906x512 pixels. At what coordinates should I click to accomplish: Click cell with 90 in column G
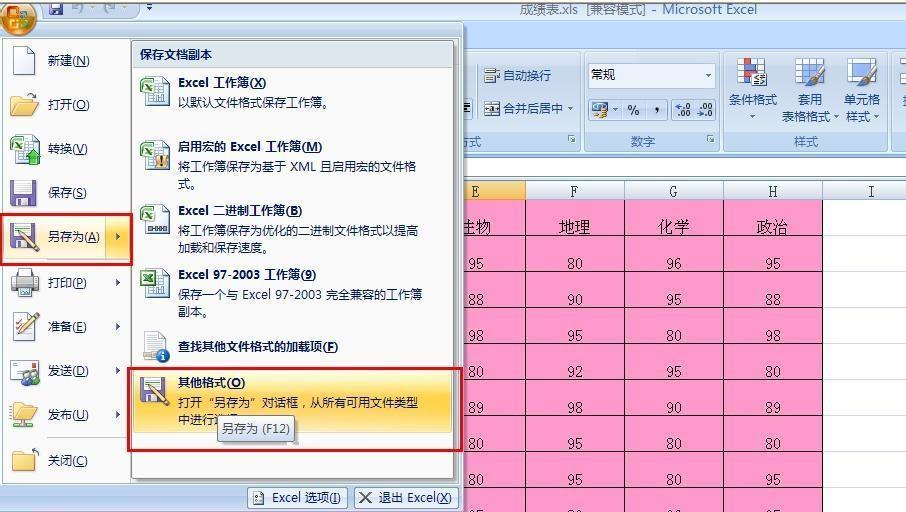coord(674,399)
